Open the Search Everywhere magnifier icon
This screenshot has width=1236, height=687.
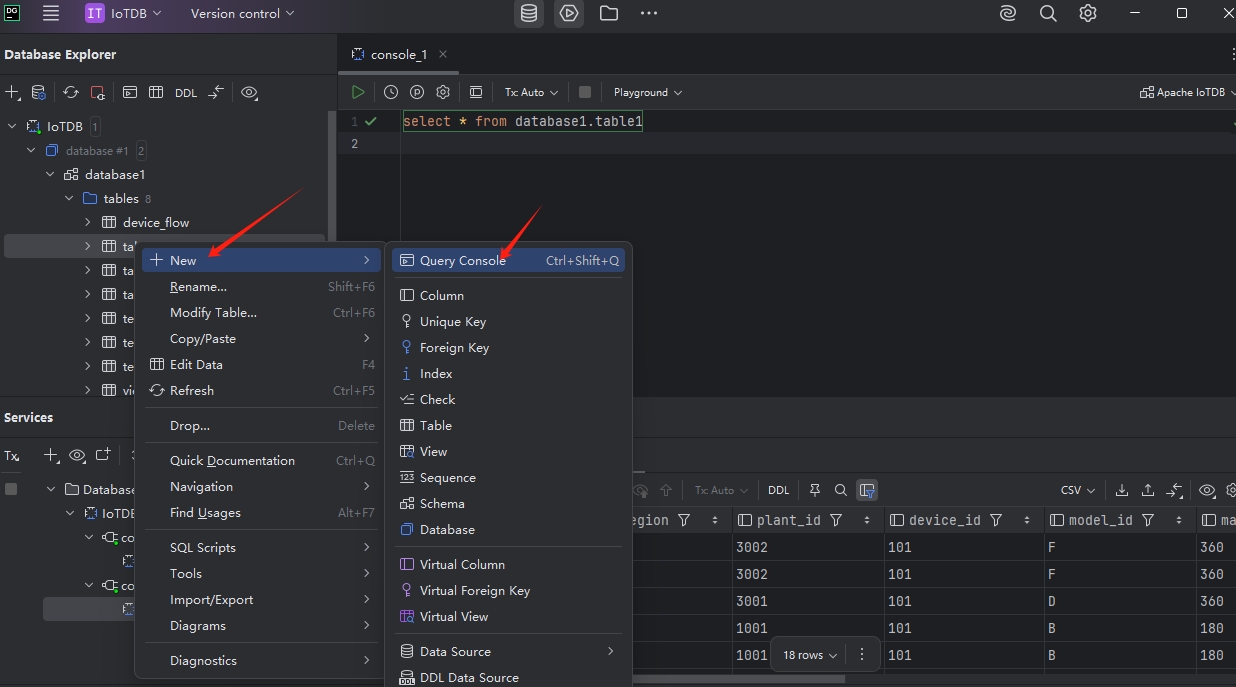(x=1048, y=14)
